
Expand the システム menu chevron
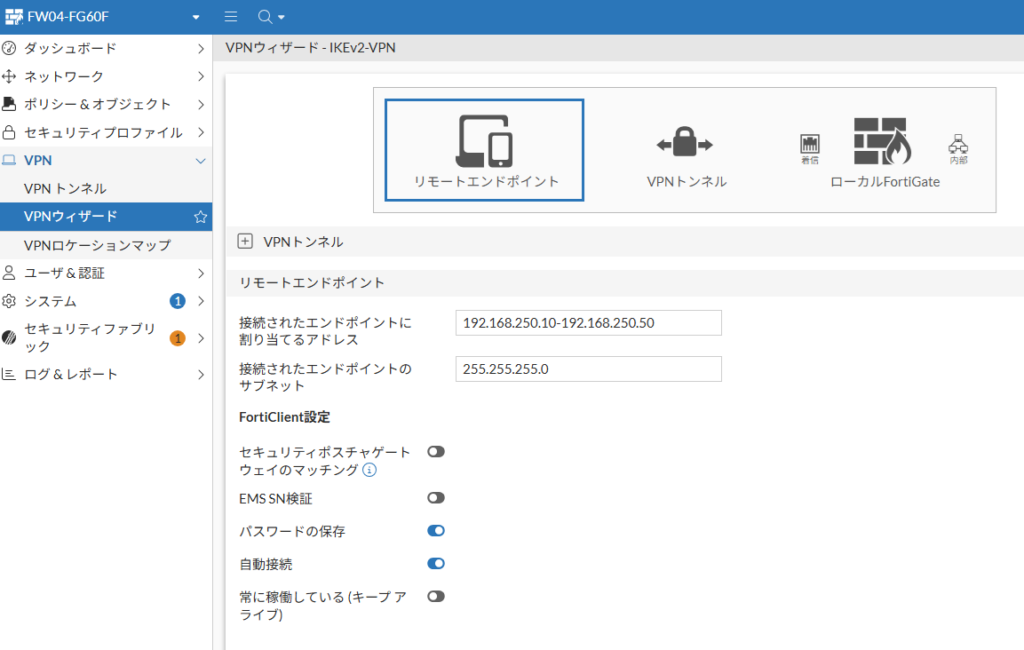[x=200, y=301]
